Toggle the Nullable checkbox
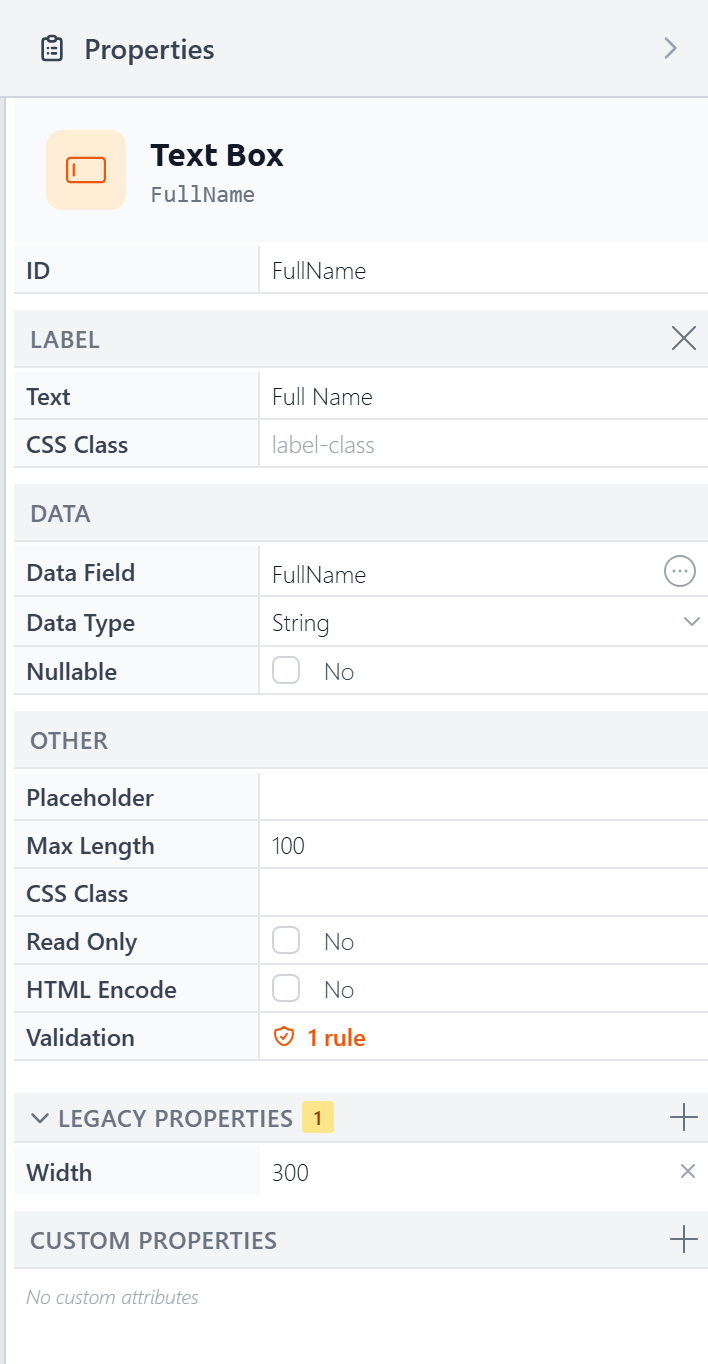Viewport: 708px width, 1364px height. [x=286, y=670]
